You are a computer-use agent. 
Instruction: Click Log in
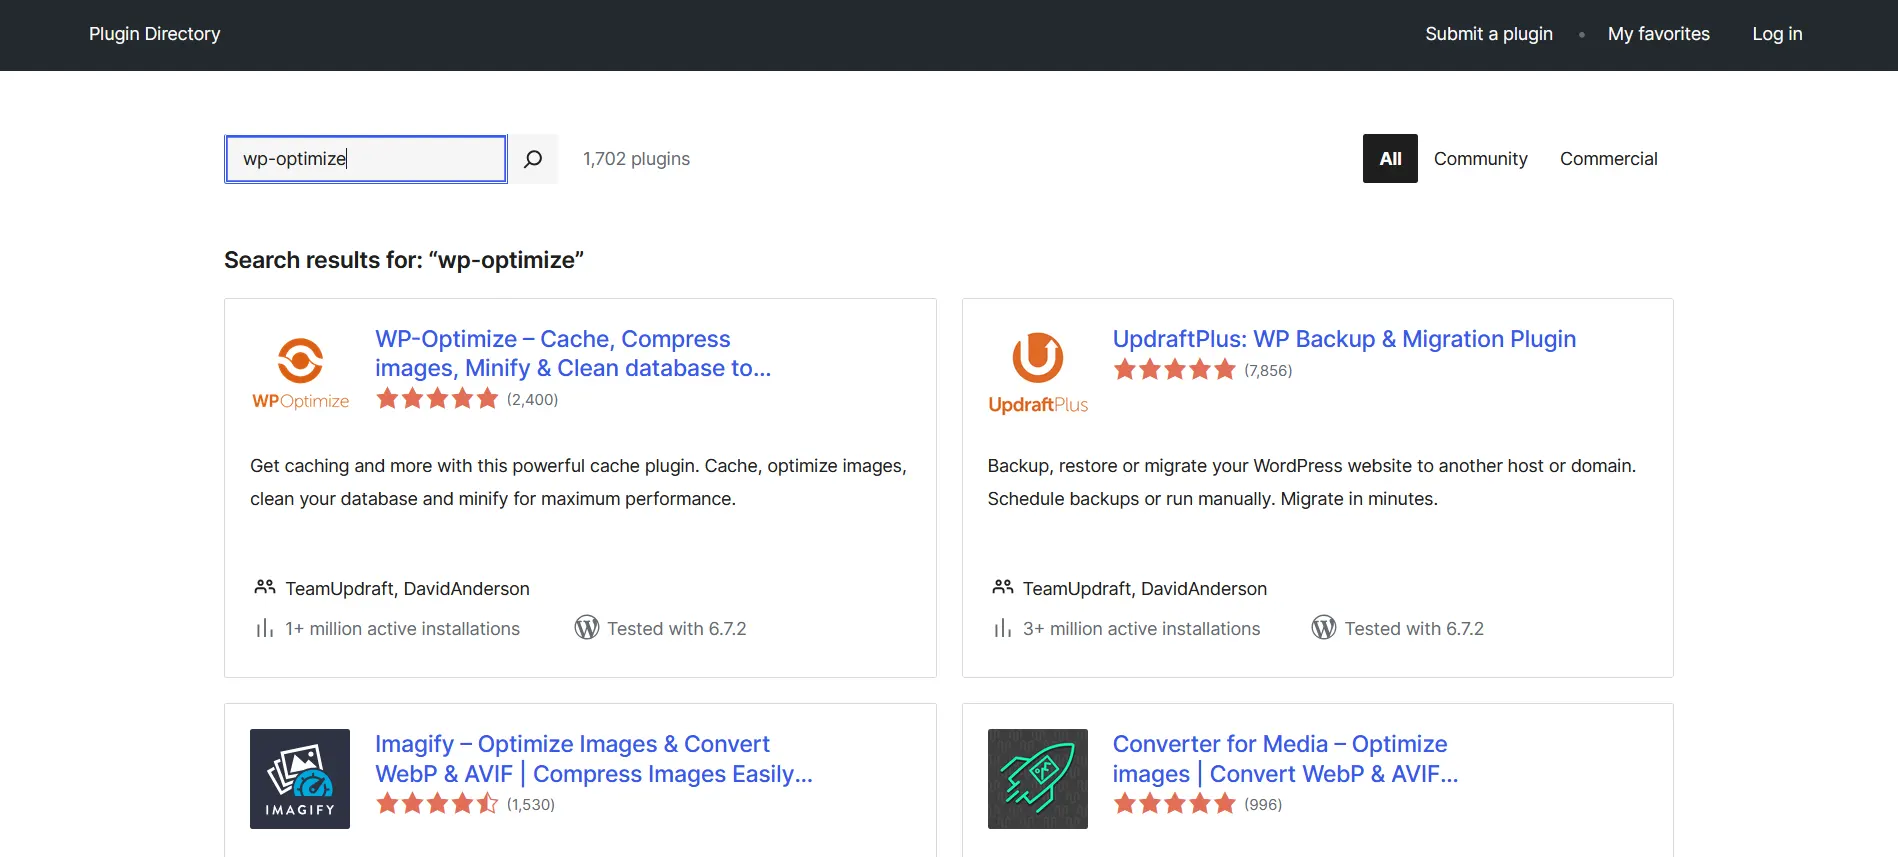click(1777, 34)
